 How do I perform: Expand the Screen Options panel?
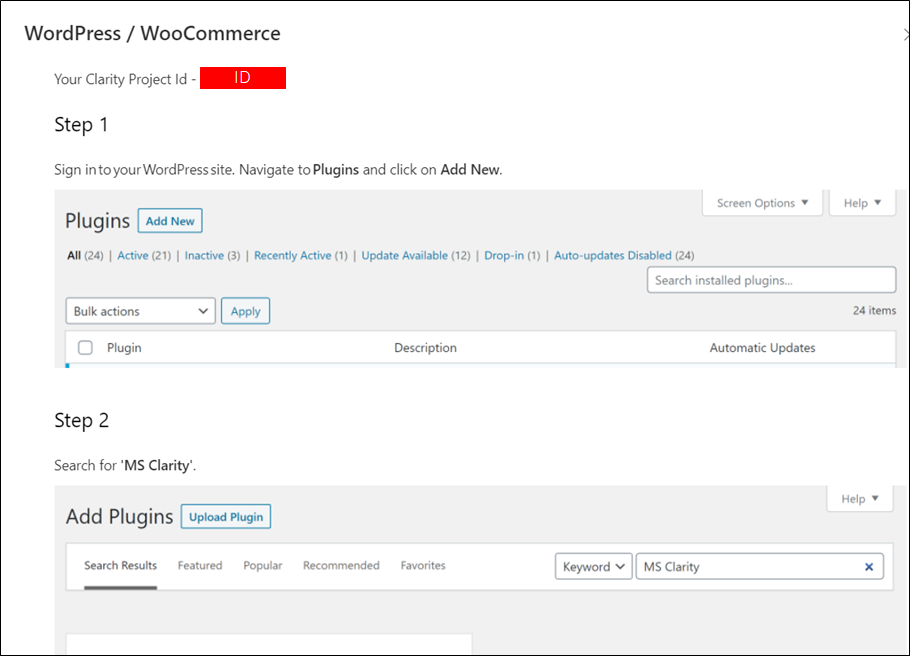(x=762, y=203)
